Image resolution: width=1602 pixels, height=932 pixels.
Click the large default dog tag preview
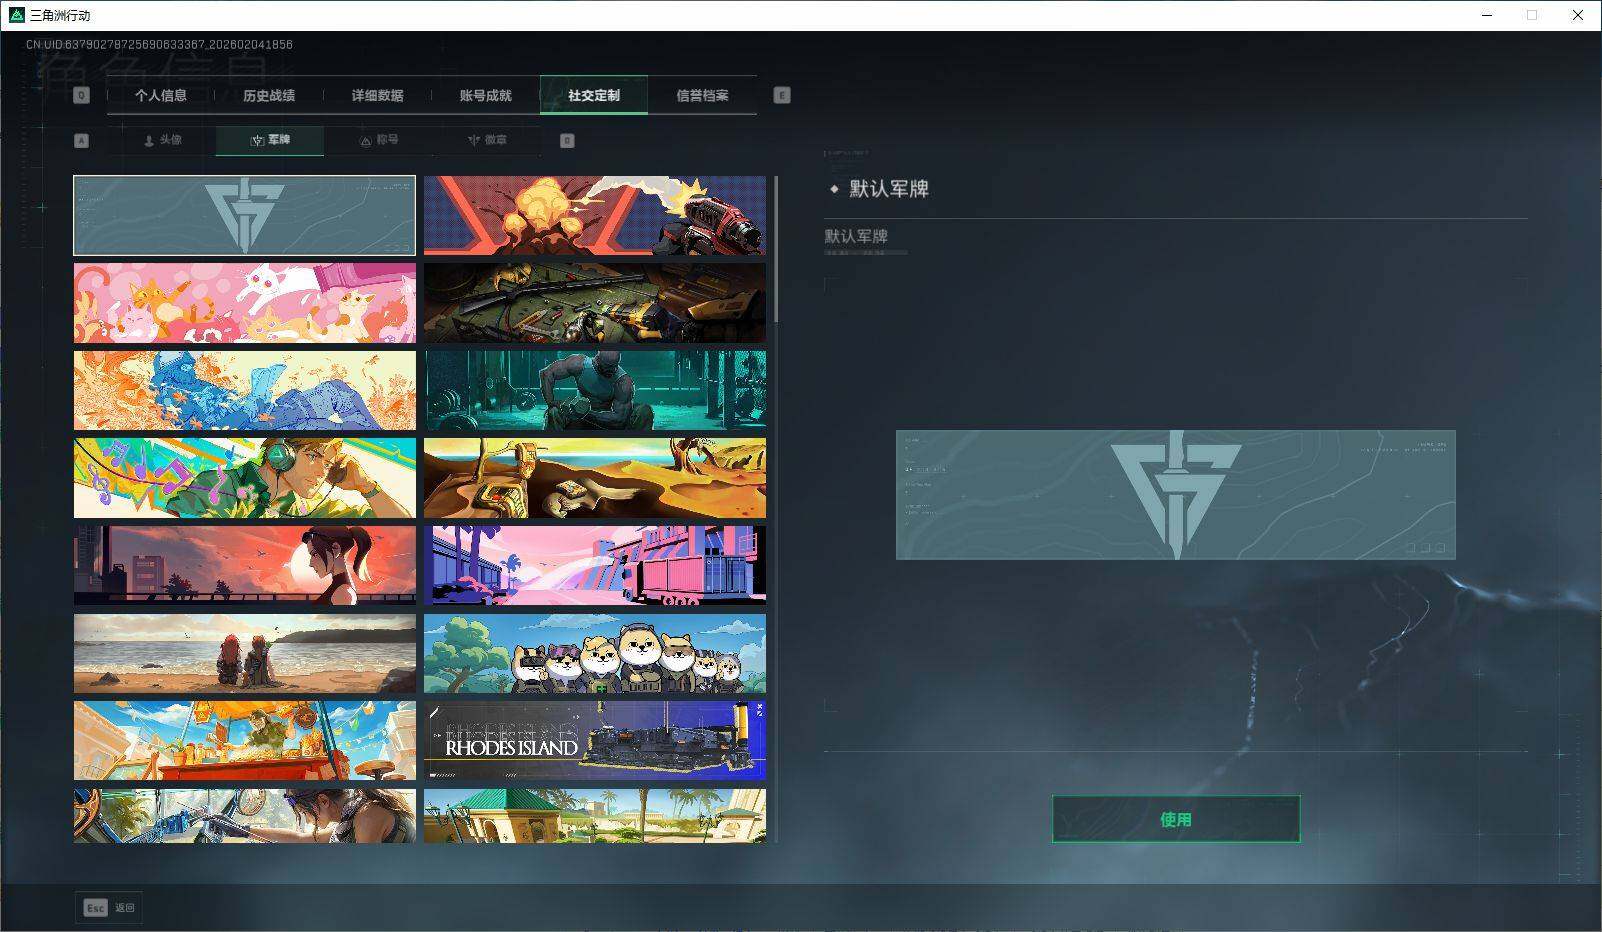click(x=1176, y=495)
